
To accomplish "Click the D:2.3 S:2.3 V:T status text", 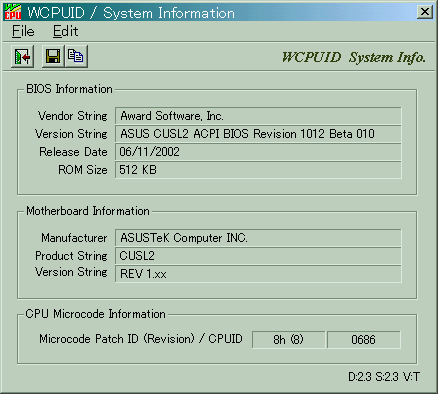I will pos(384,377).
